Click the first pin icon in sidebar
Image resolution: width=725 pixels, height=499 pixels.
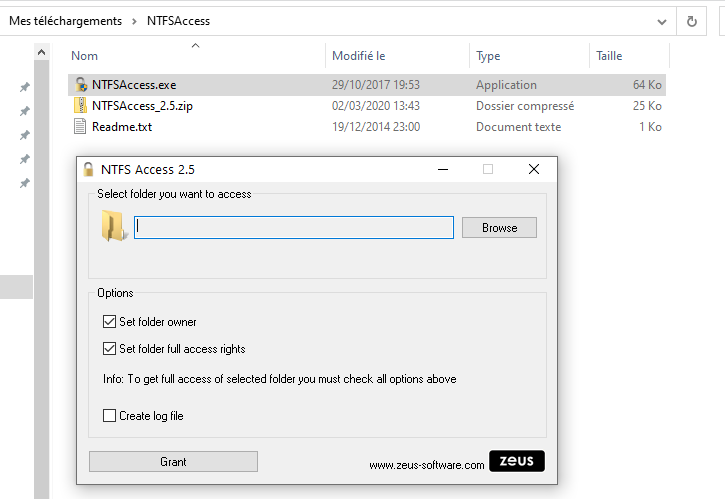pos(25,87)
